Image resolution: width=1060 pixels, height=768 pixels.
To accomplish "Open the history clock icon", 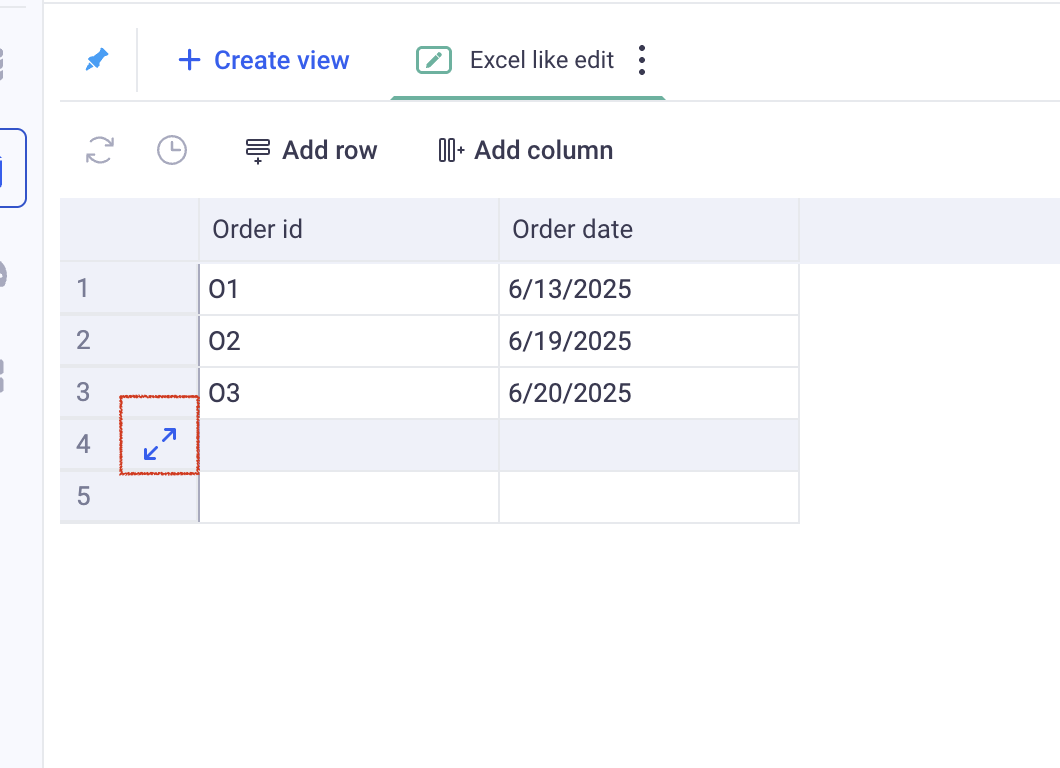I will click(x=172, y=151).
